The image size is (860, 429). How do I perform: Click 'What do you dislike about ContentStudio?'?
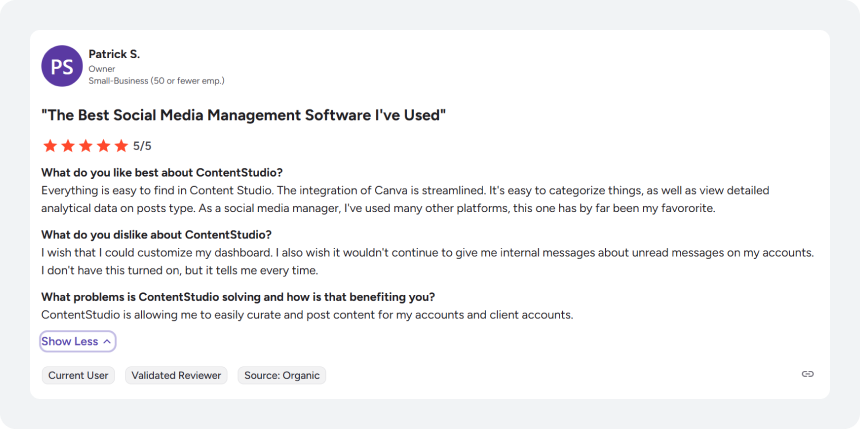156,235
